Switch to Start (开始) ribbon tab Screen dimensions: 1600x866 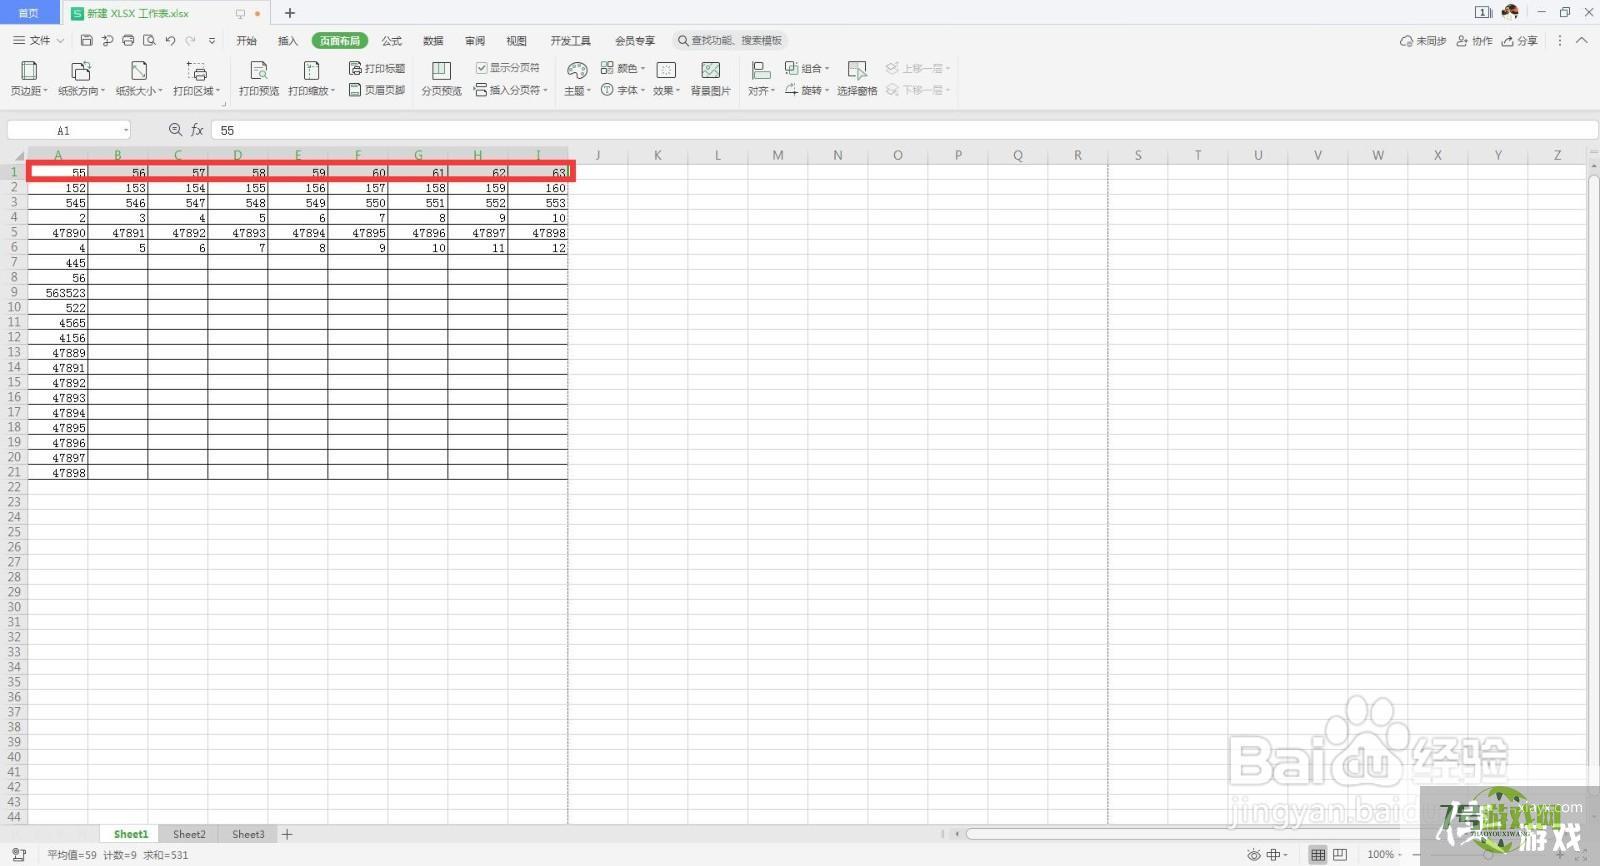(x=246, y=41)
